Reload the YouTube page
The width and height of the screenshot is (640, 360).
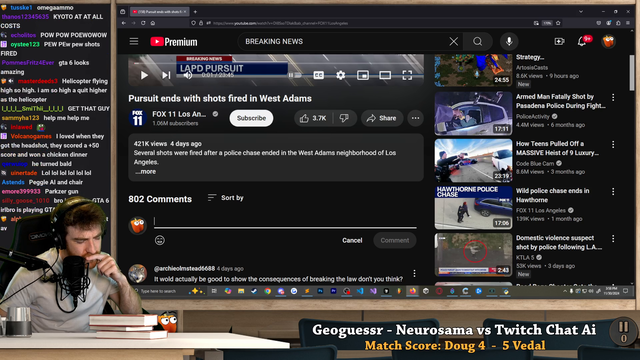point(143,23)
